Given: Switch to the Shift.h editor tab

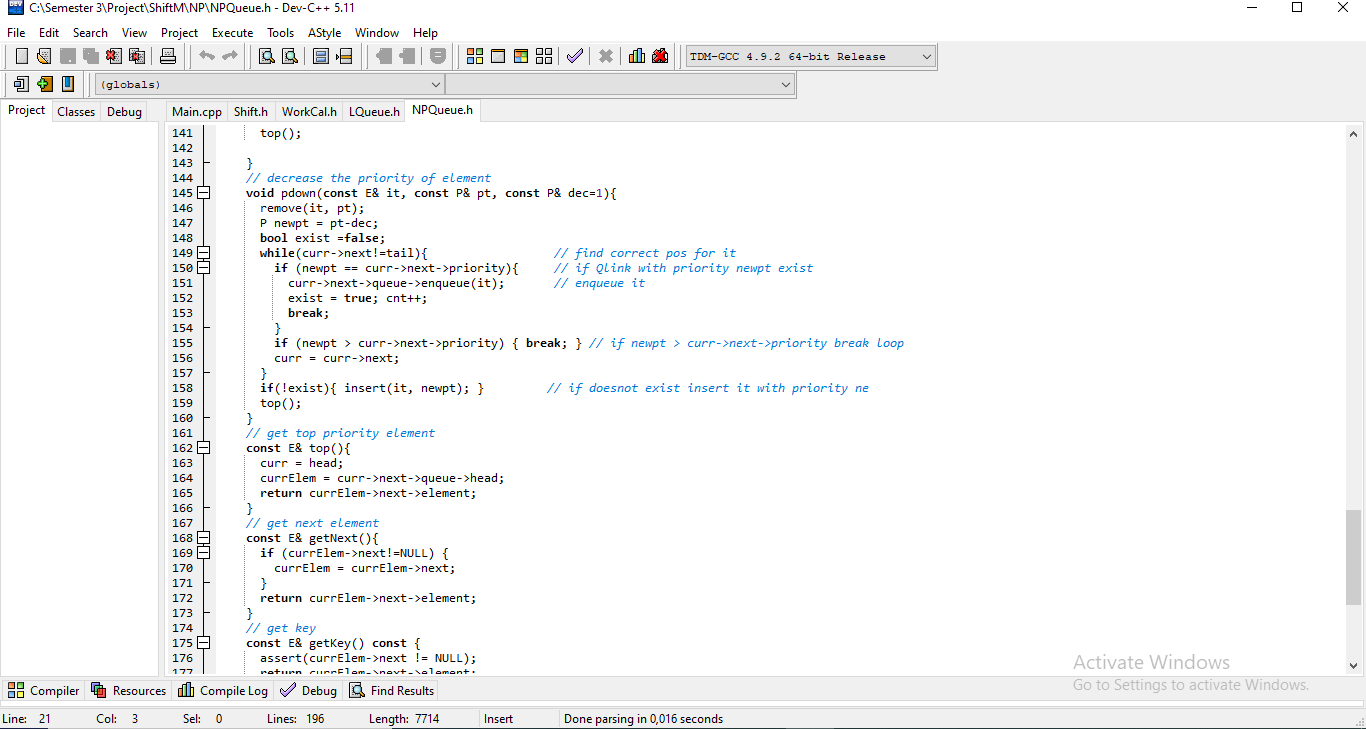Looking at the screenshot, I should pyautogui.click(x=251, y=112).
